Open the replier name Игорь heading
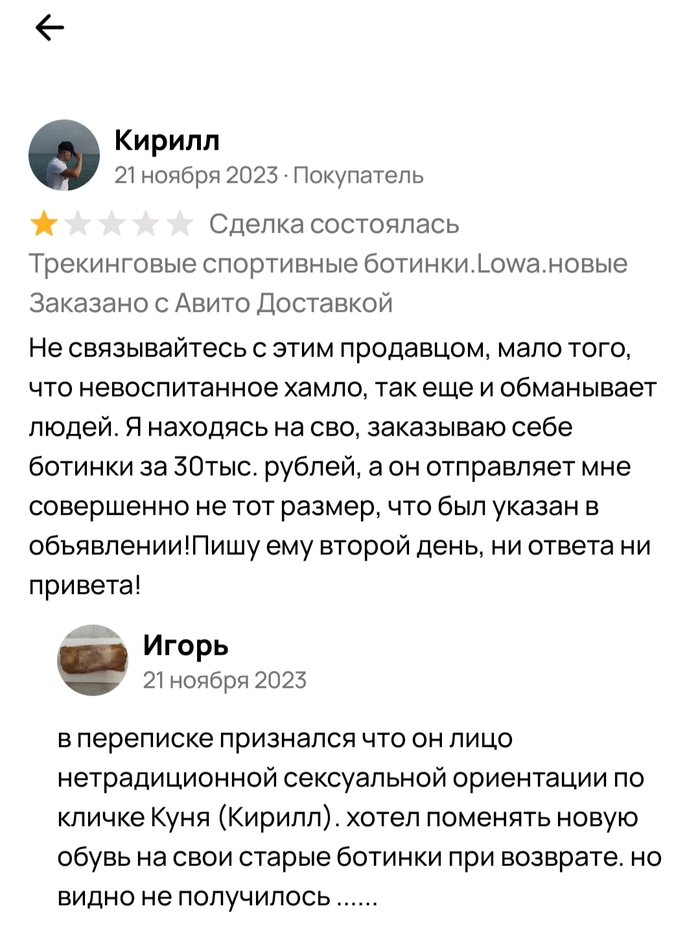700x944 pixels. 185,645
